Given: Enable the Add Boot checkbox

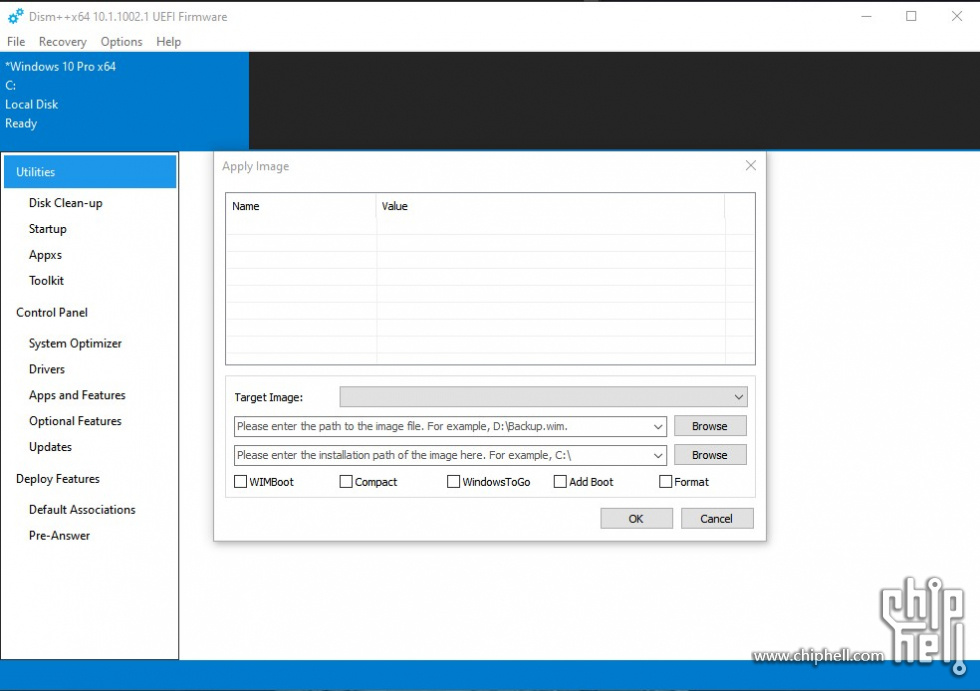Looking at the screenshot, I should [x=560, y=482].
